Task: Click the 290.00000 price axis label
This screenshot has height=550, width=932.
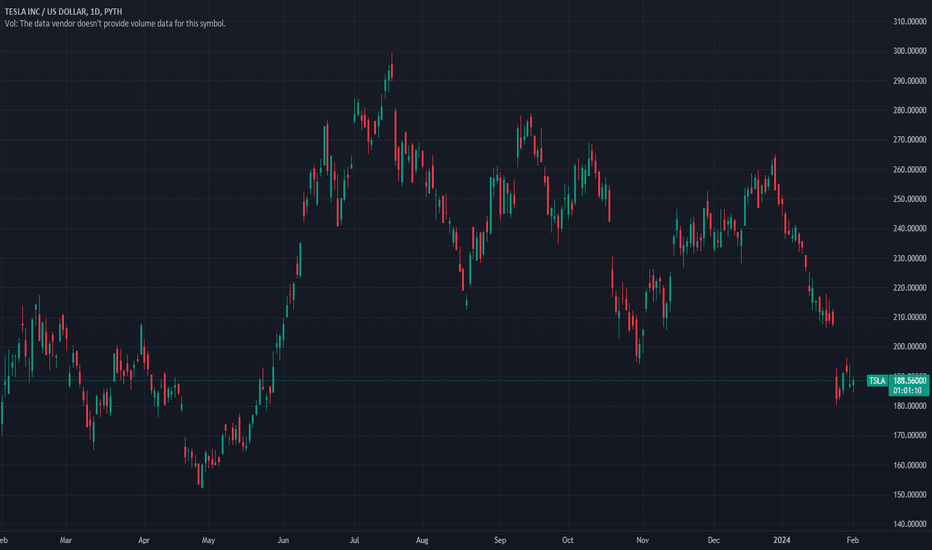Action: 909,81
